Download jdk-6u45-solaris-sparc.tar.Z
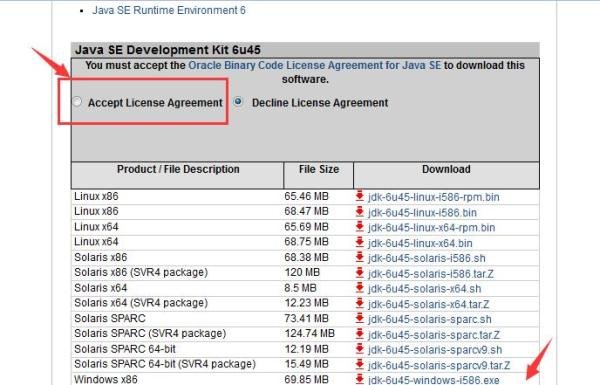The width and height of the screenshot is (600, 385). pos(434,335)
